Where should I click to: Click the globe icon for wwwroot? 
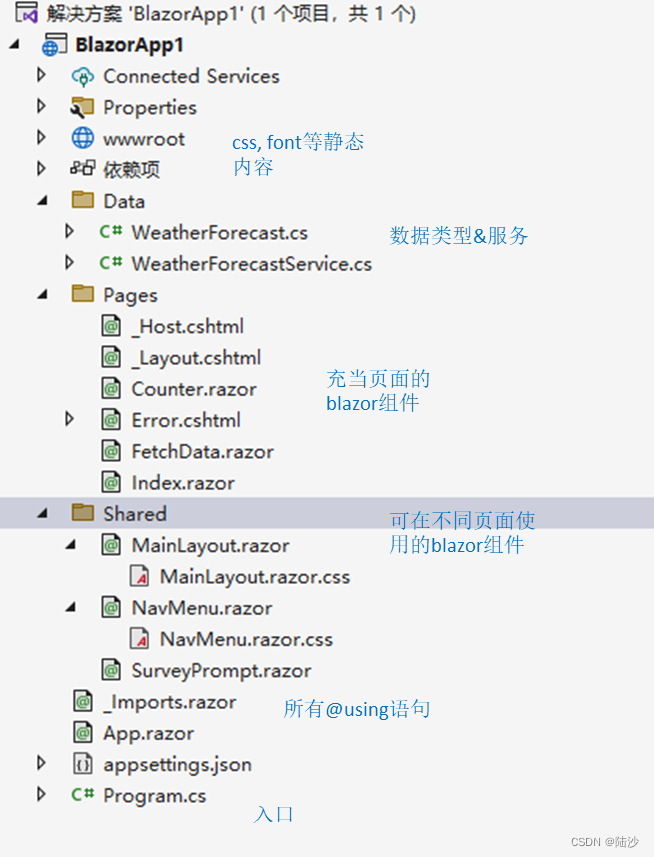click(x=83, y=139)
